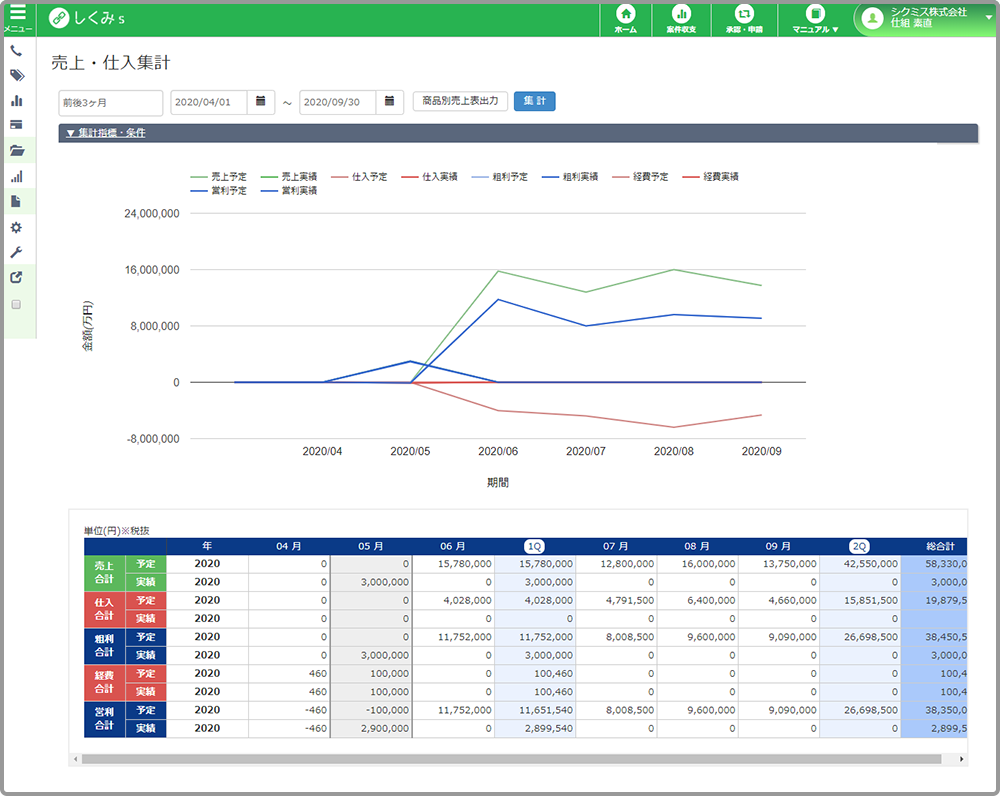This screenshot has height=796, width=1000.
Task: Click the table scrollbar right arrow
Action: [x=962, y=759]
